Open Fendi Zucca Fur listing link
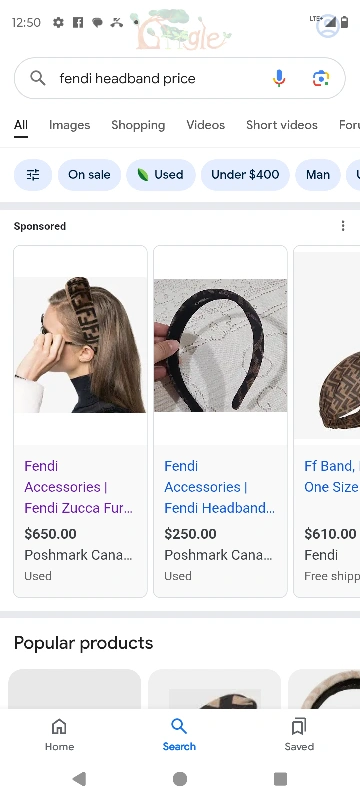Viewport: 360px width, 800px height. pyautogui.click(x=79, y=487)
